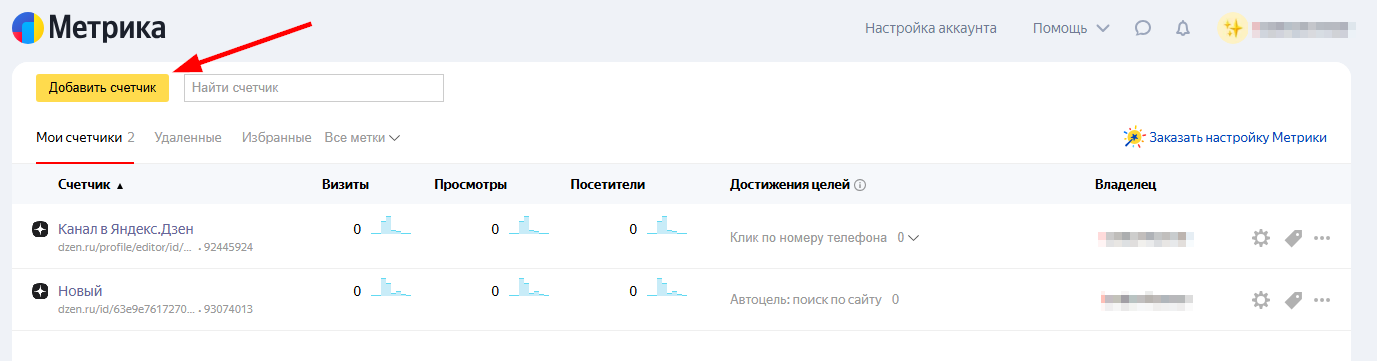The width and height of the screenshot is (1377, 361).
Task: Click info icon next to Достижения целей
Action: [860, 185]
